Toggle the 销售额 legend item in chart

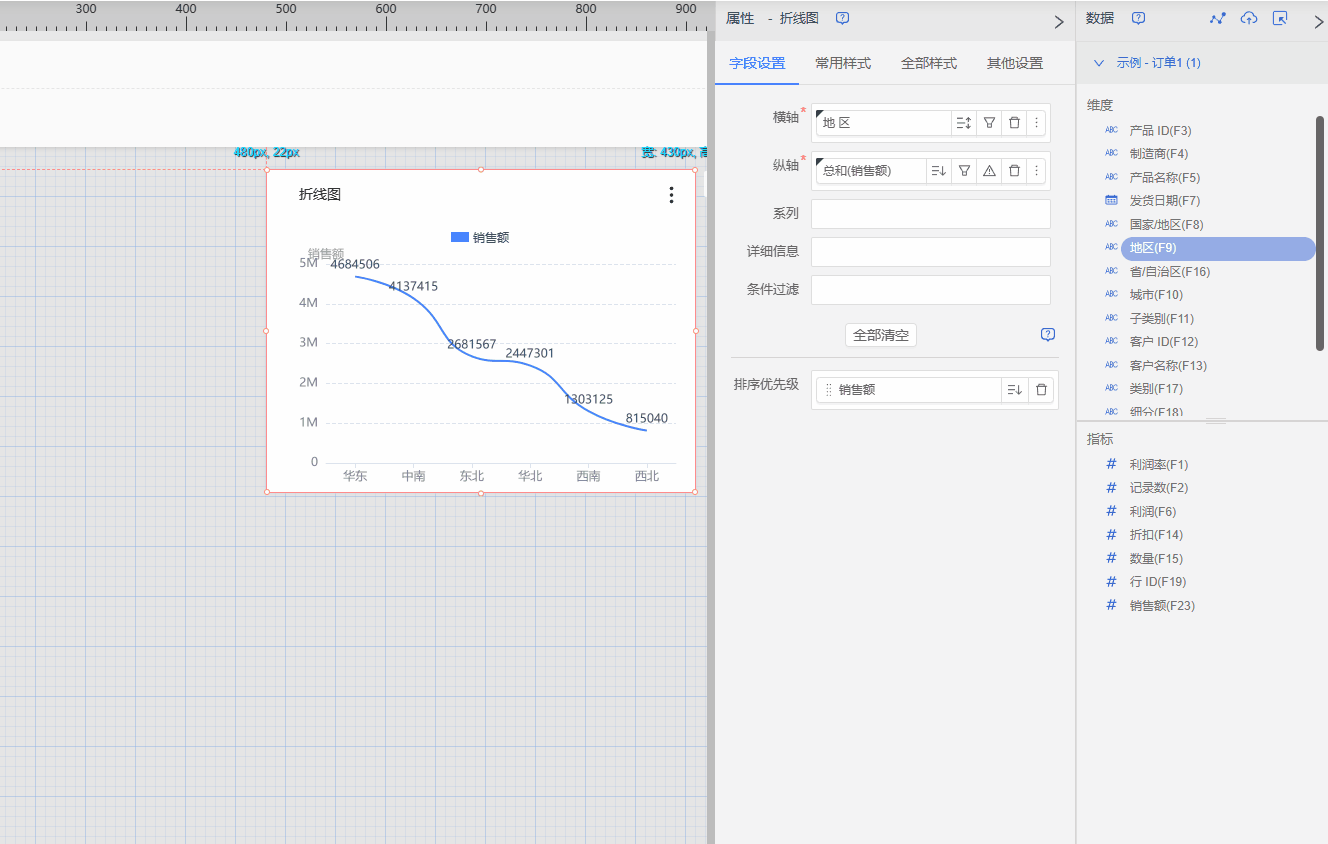(x=480, y=237)
